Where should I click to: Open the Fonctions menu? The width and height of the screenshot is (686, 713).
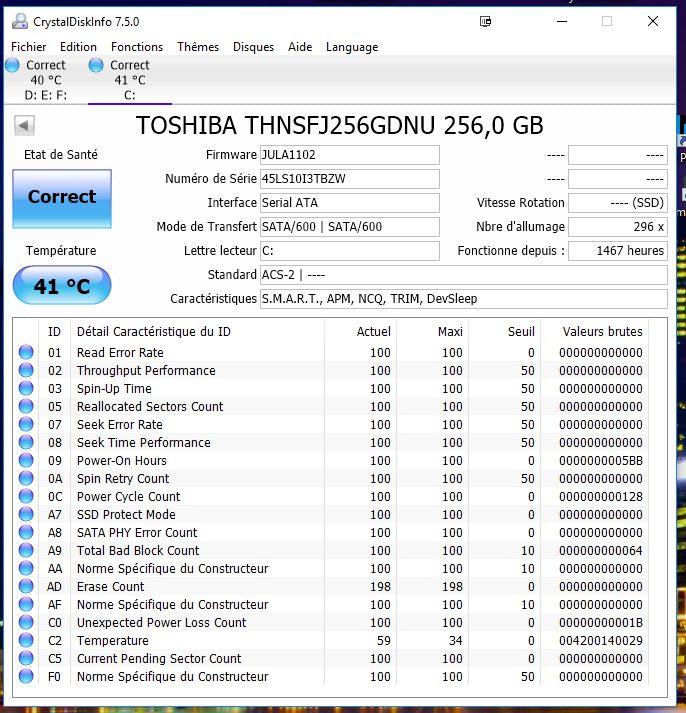point(137,47)
